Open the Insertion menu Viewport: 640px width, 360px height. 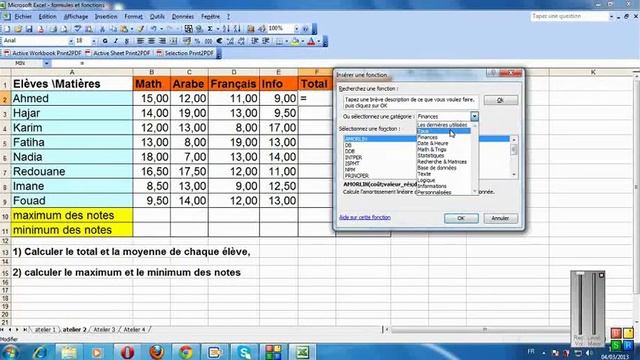[106, 16]
